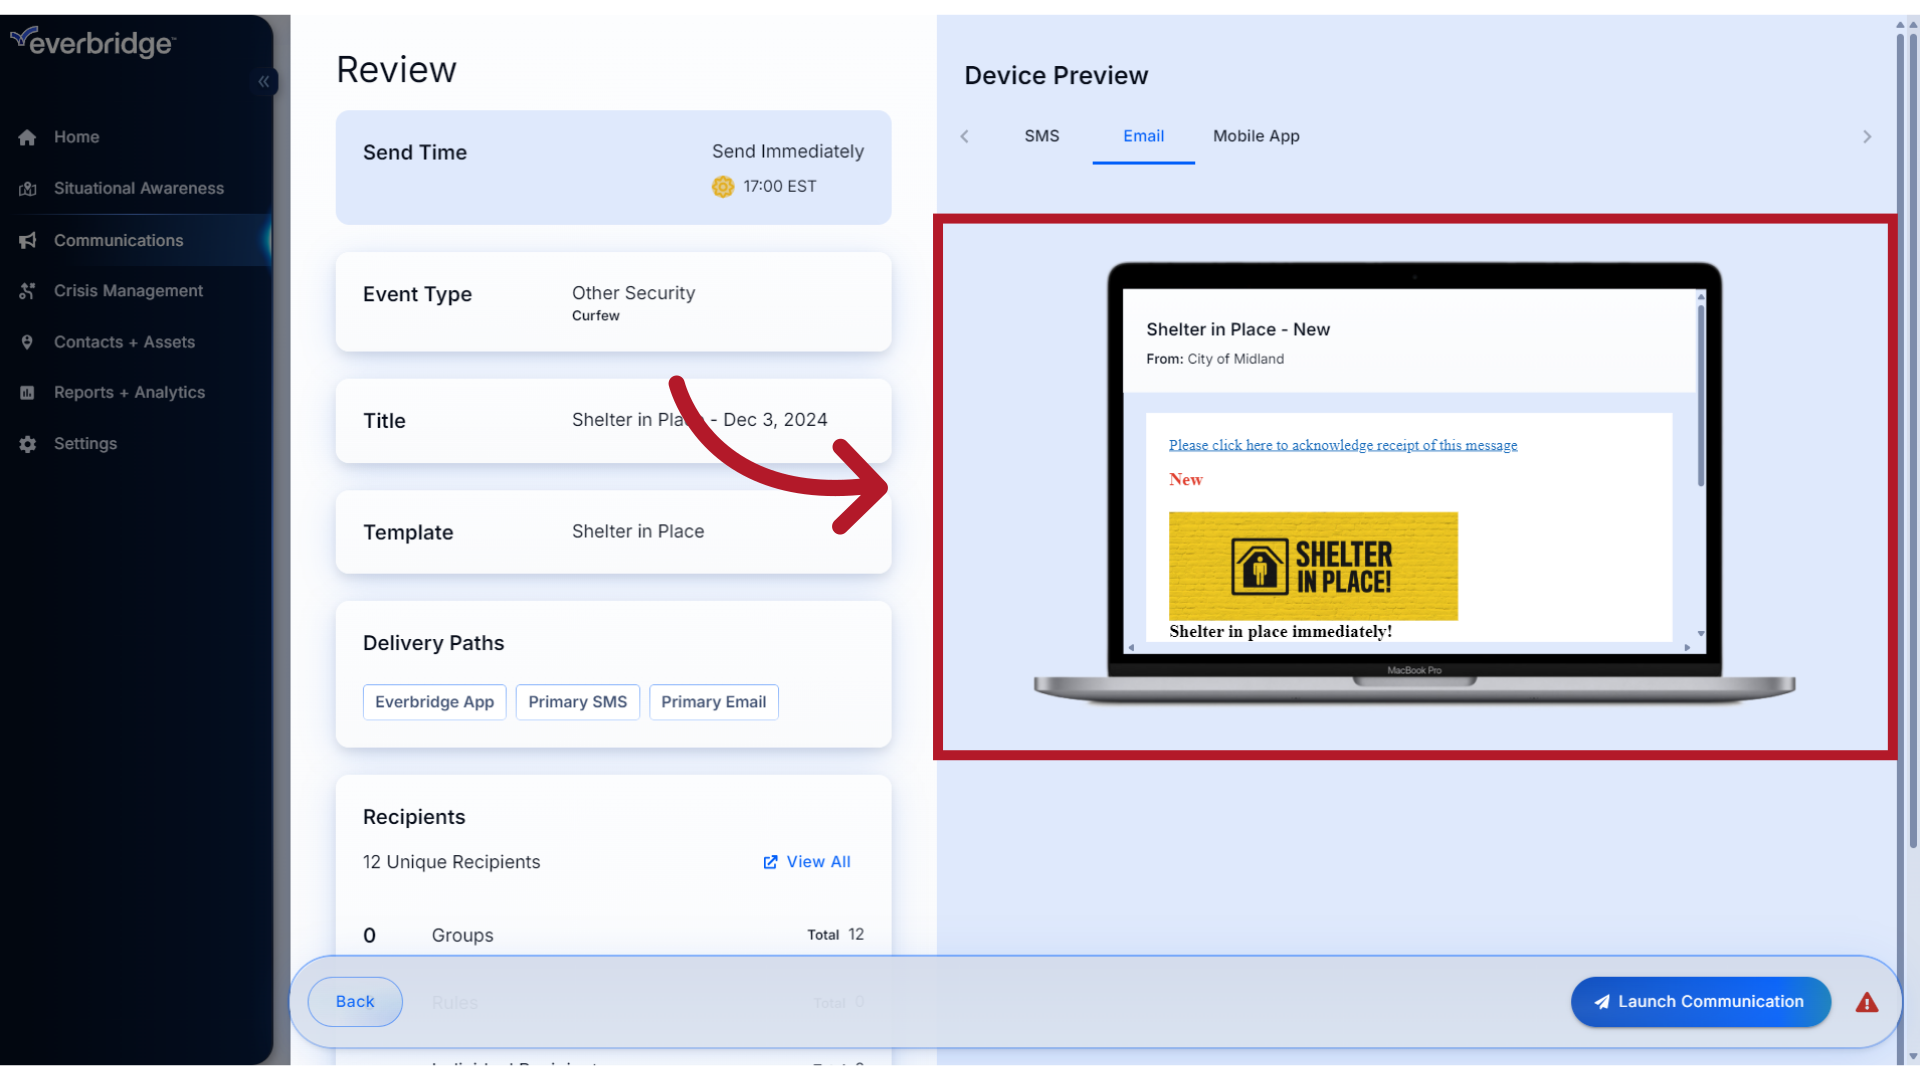Toggle the Everbridge App delivery path

coord(434,702)
